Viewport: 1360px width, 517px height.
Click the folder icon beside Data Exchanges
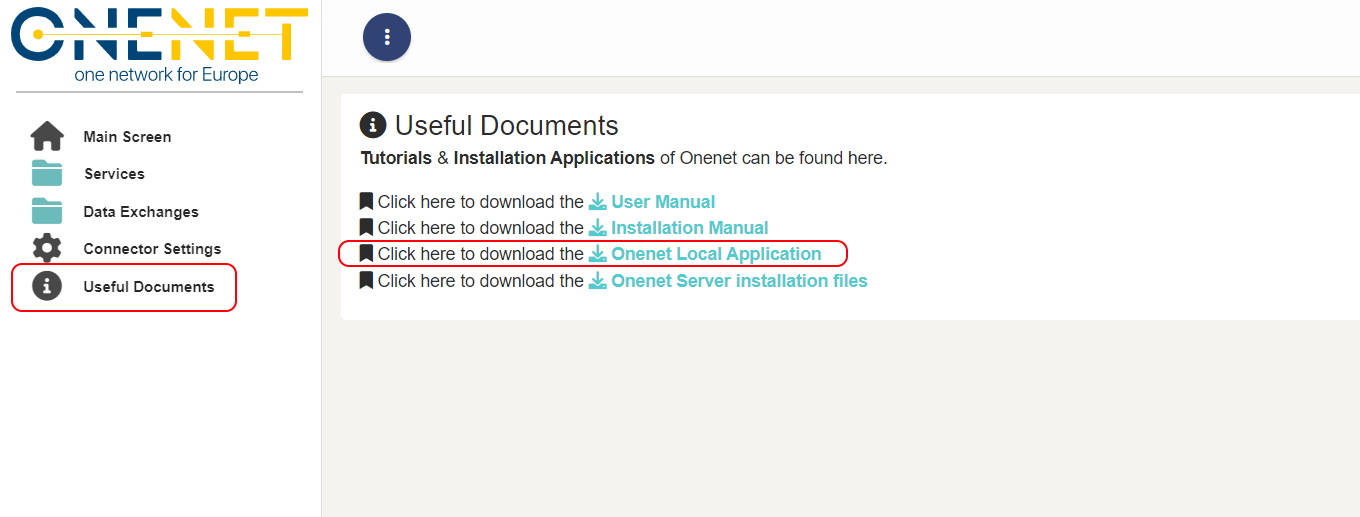[x=47, y=211]
